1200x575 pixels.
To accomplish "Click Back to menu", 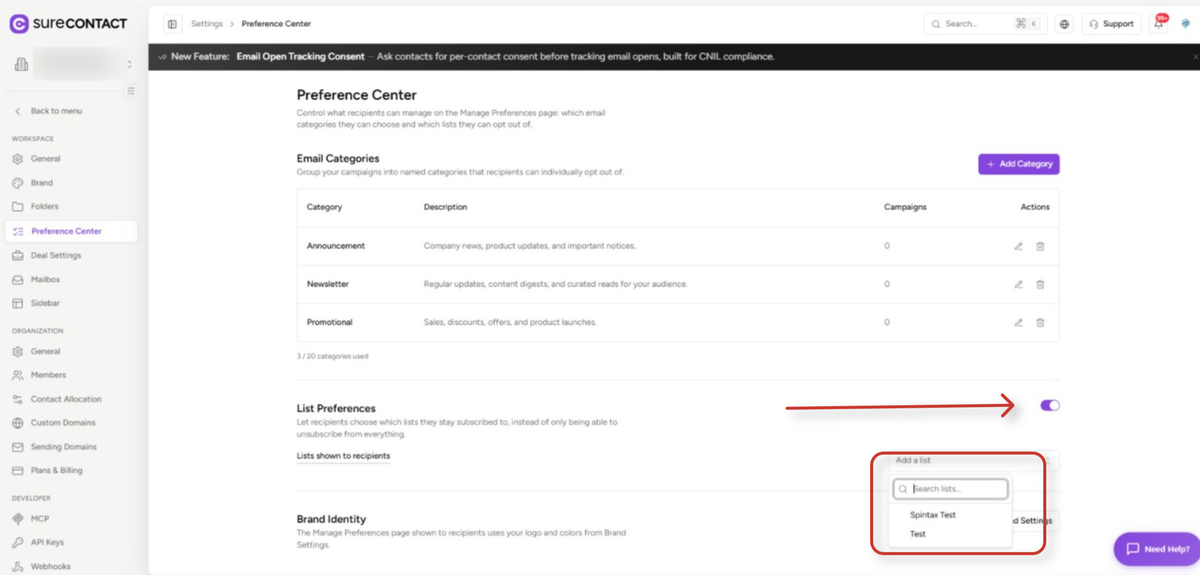I will 56,111.
